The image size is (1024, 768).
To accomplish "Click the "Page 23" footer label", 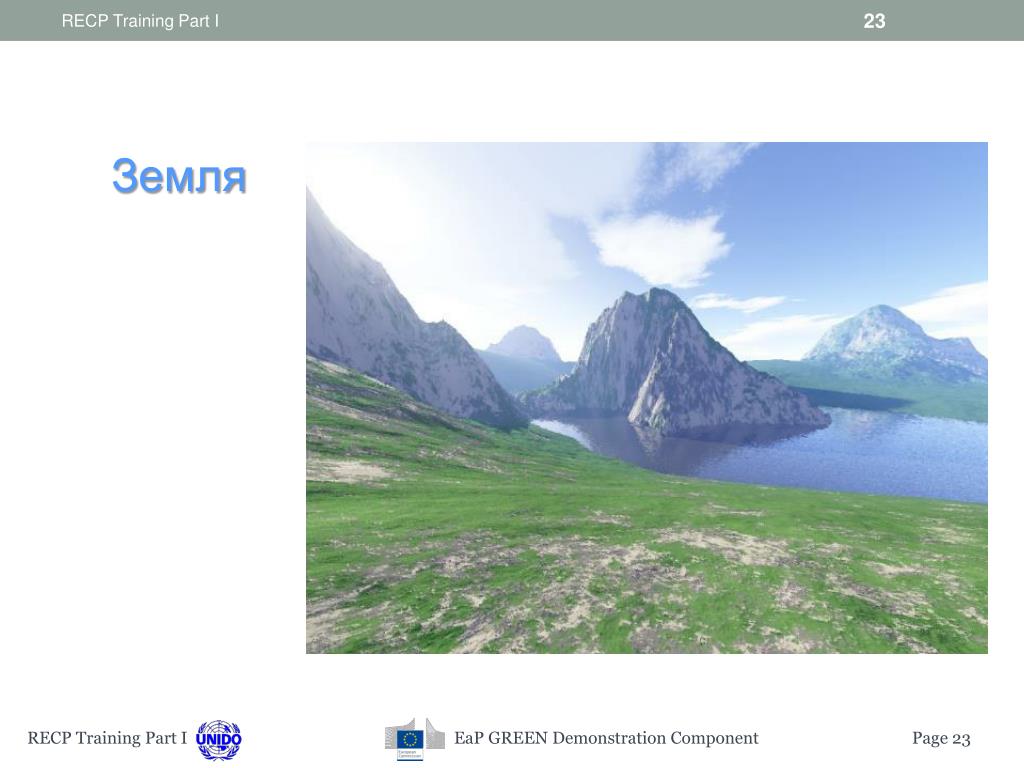I will [941, 739].
